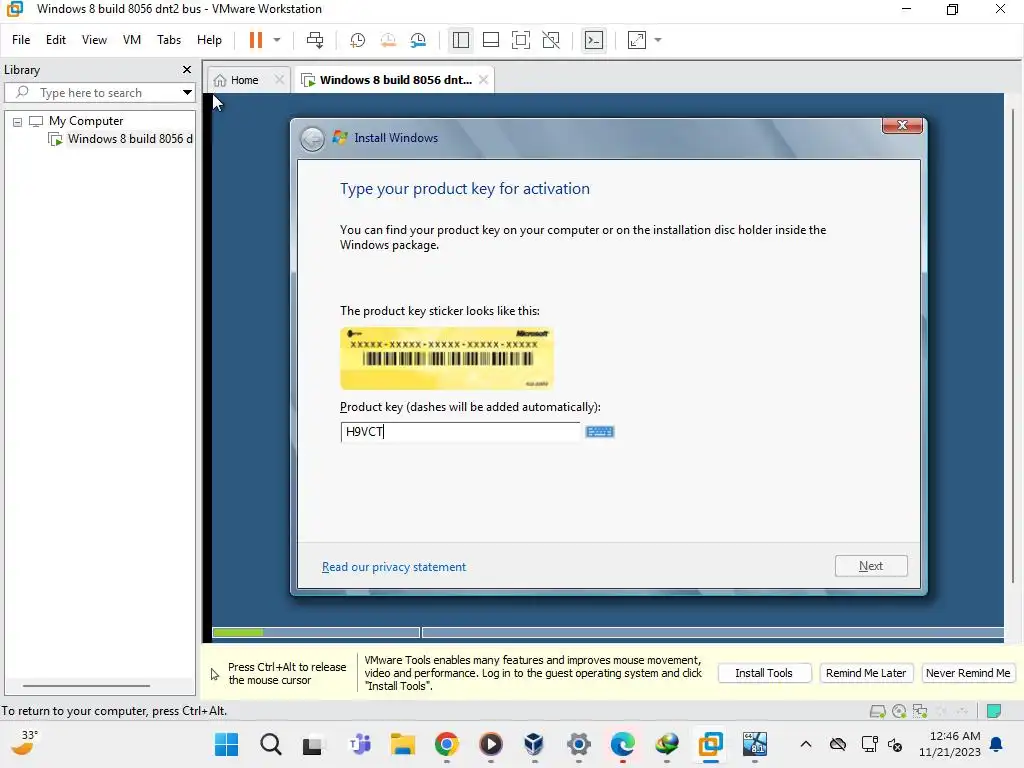Click Never Remind Me

click(x=968, y=673)
